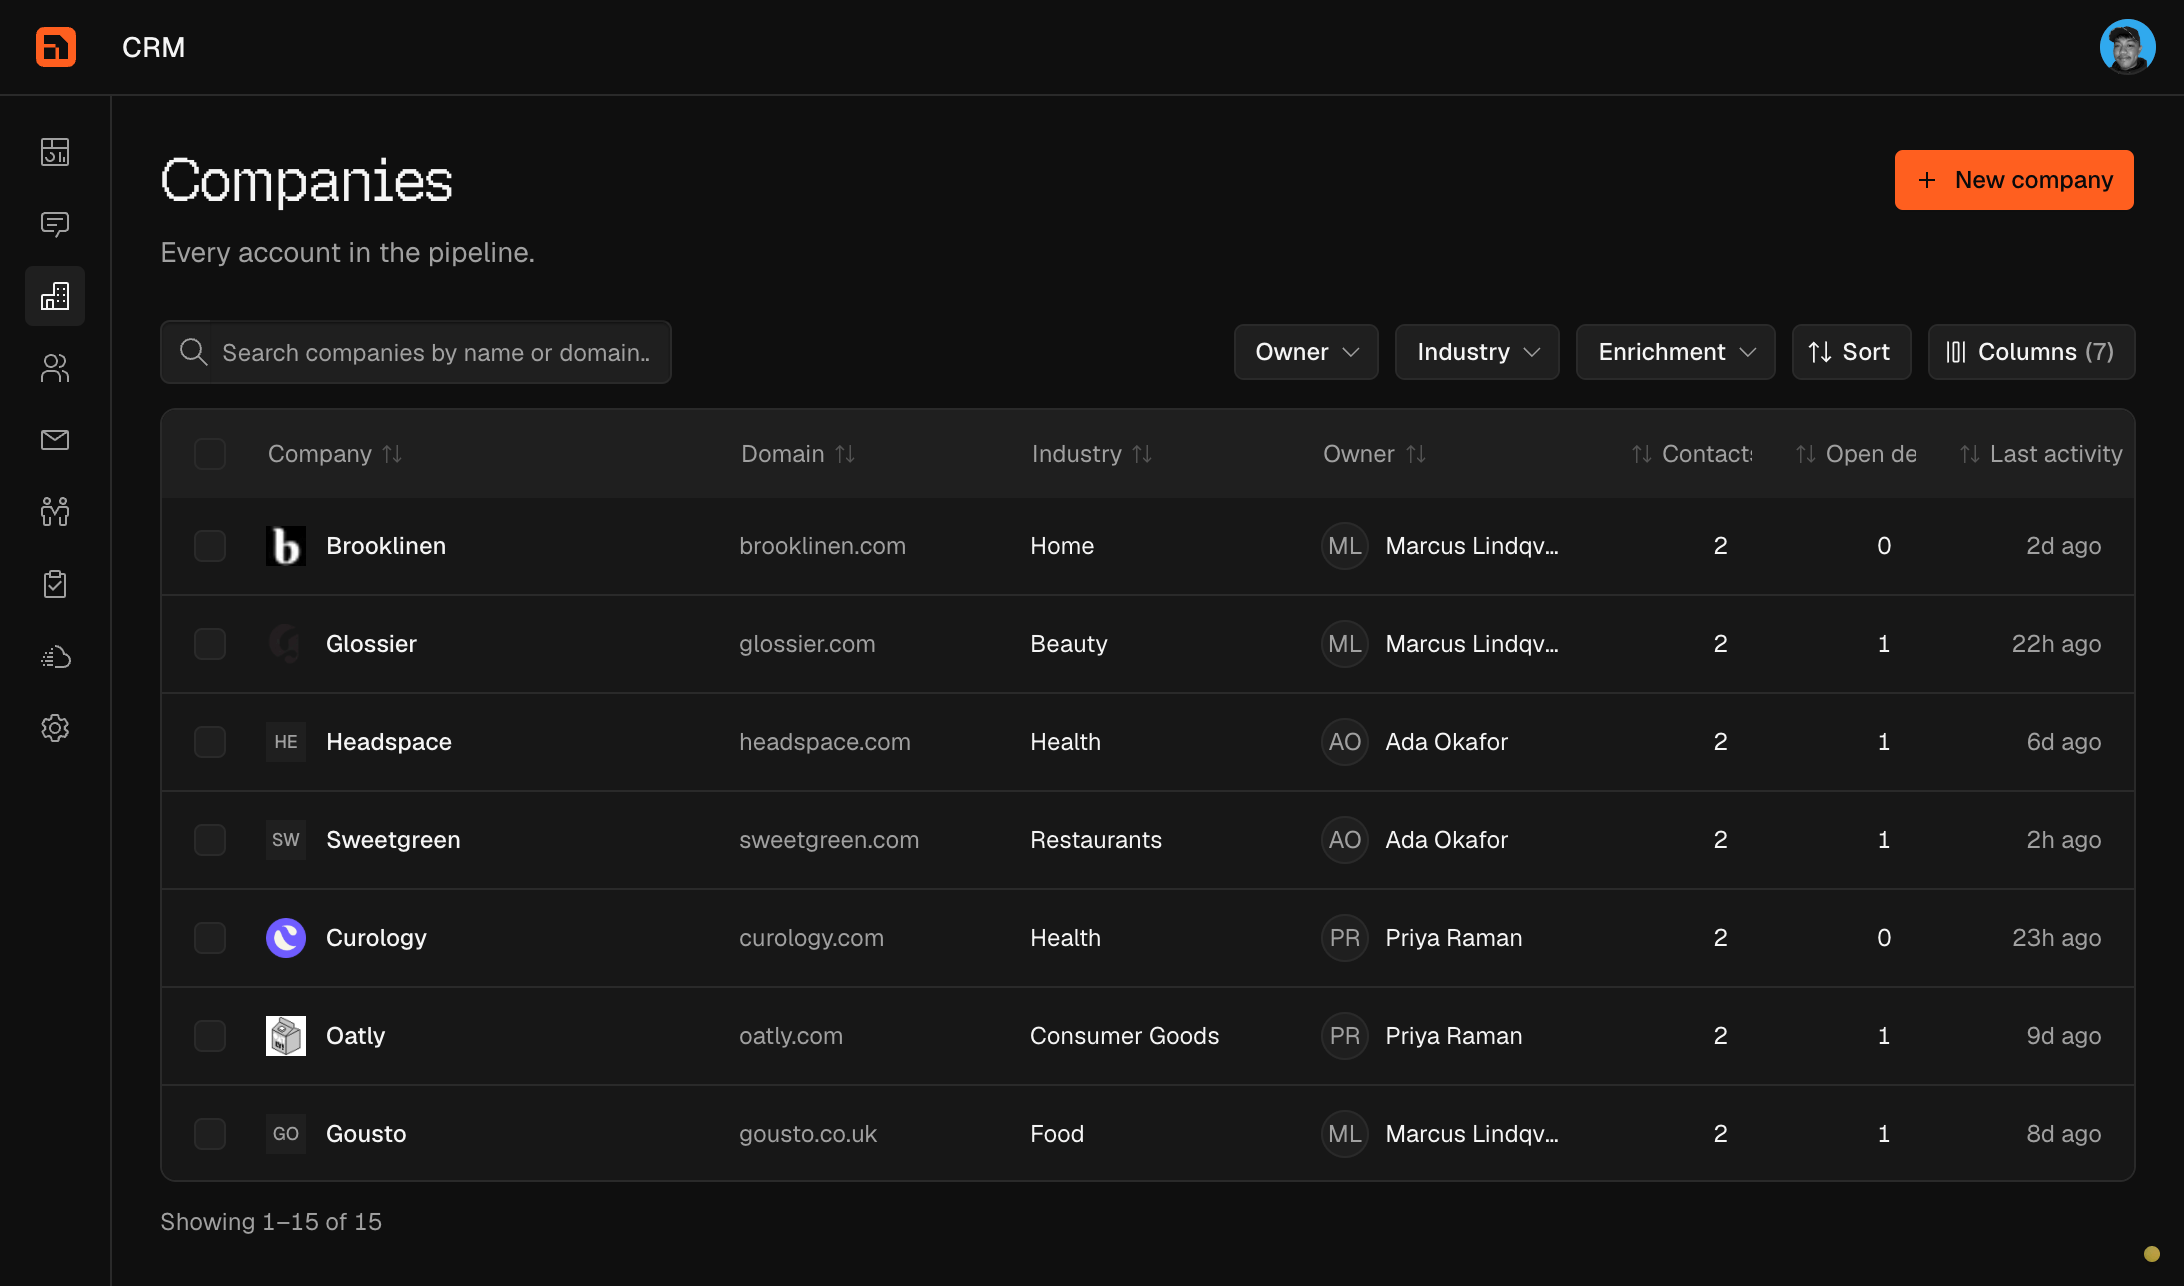Open the tasks clipboard icon in sidebar

coord(55,584)
